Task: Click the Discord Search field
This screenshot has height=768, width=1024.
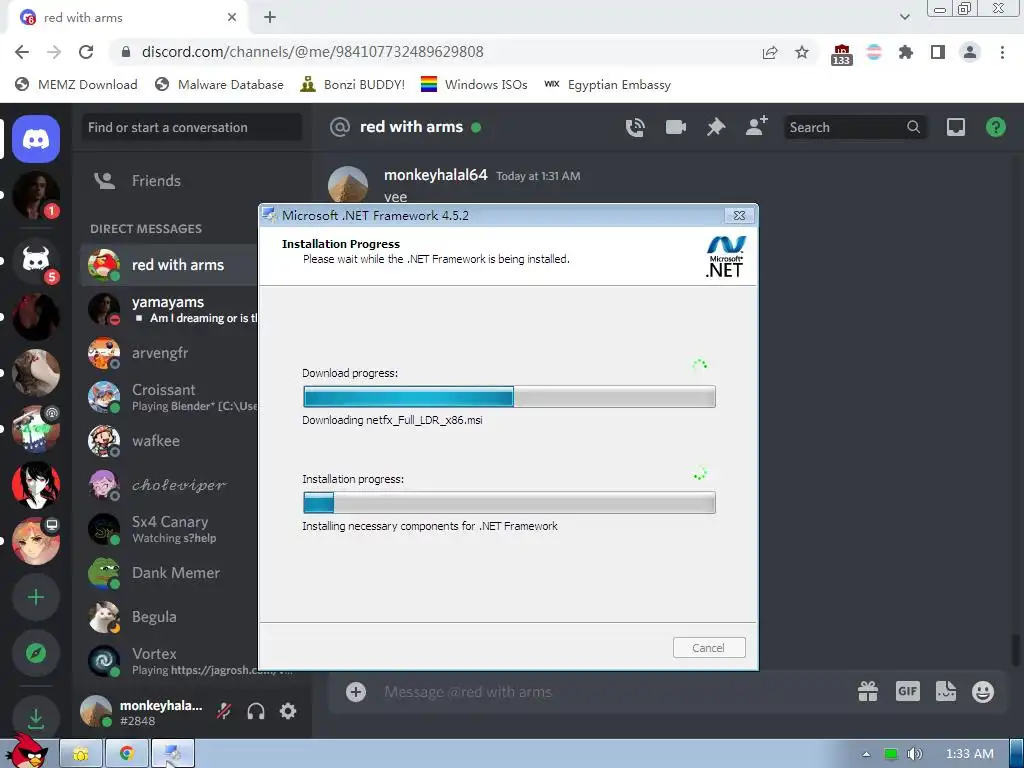Action: 854,127
